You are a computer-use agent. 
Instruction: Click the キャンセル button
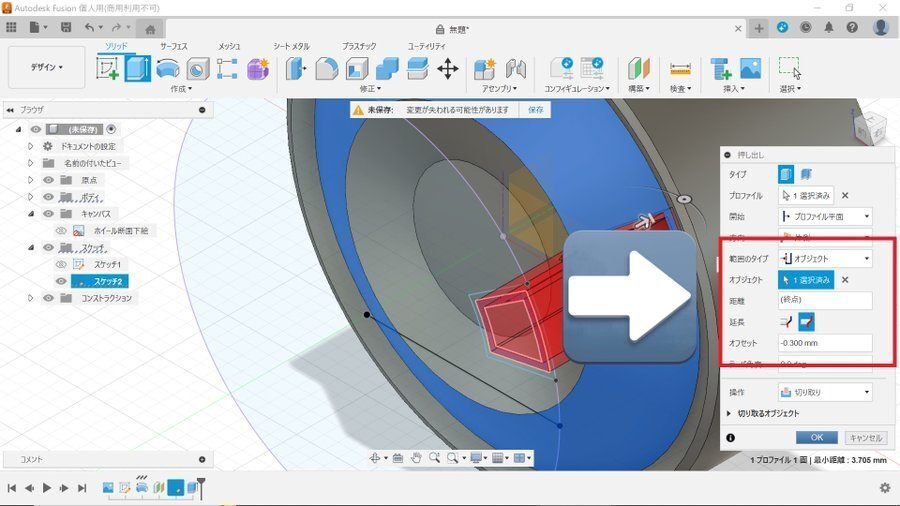pyautogui.click(x=866, y=438)
